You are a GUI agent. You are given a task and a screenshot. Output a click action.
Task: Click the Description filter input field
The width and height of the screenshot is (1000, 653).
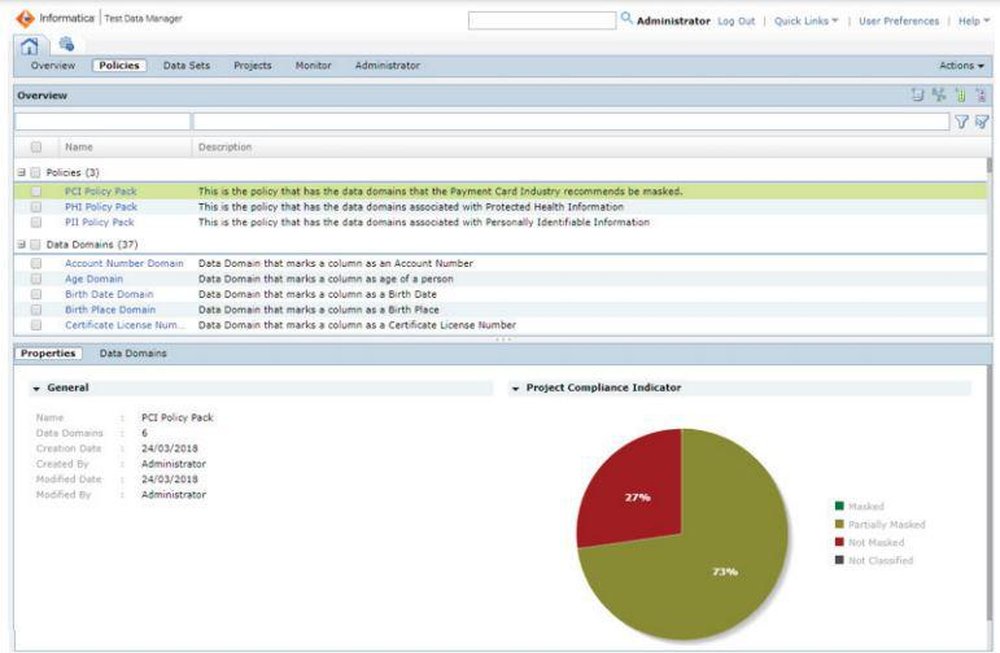click(571, 121)
